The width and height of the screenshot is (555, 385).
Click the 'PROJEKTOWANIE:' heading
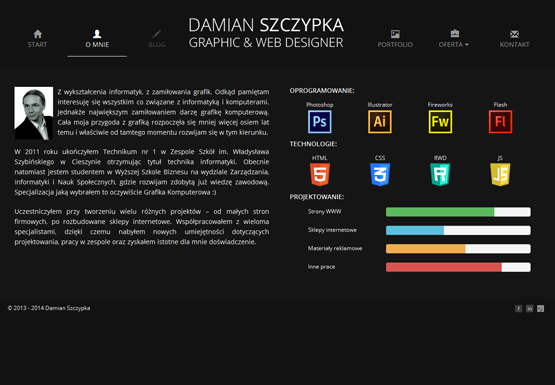317,197
